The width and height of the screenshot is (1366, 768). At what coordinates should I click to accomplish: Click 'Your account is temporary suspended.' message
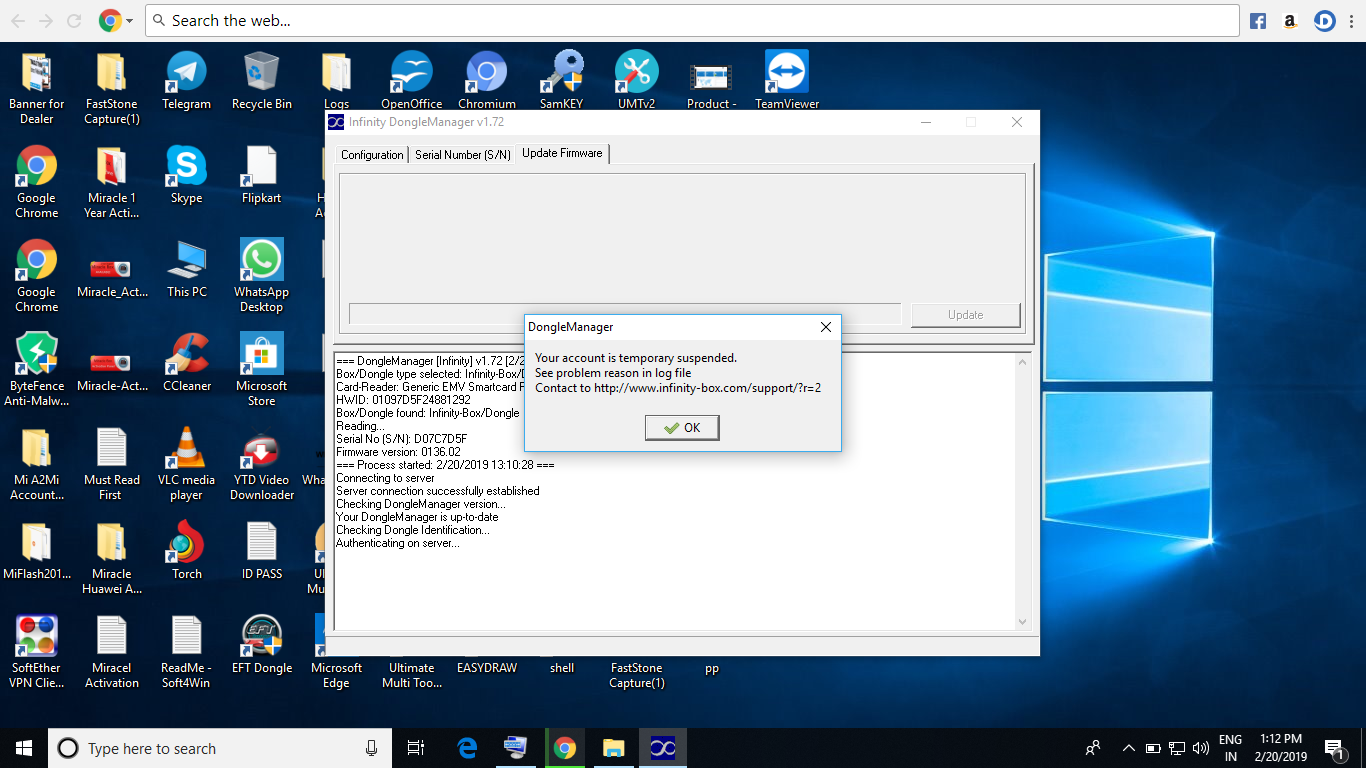636,358
